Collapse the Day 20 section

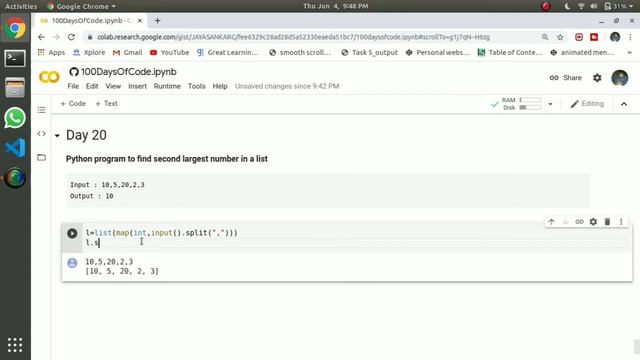click(x=57, y=136)
